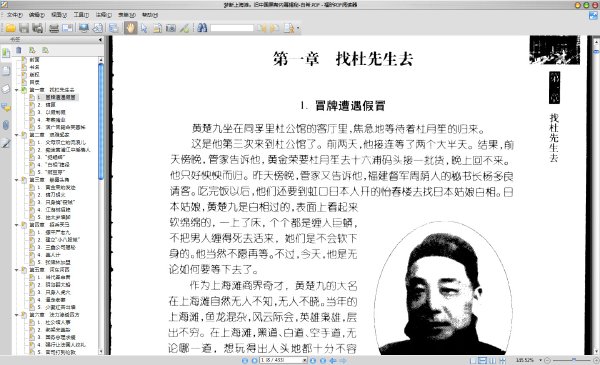Open the 编辑 menu

tap(37, 15)
